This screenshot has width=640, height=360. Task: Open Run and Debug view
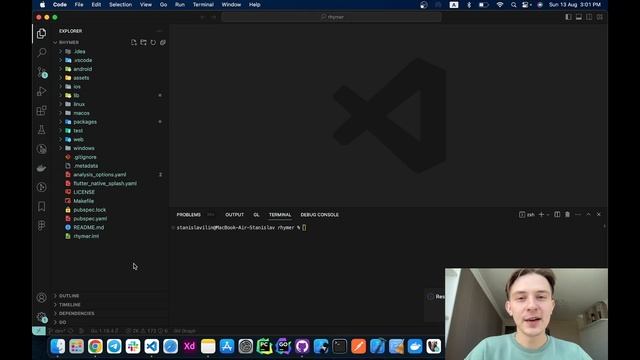pyautogui.click(x=41, y=91)
